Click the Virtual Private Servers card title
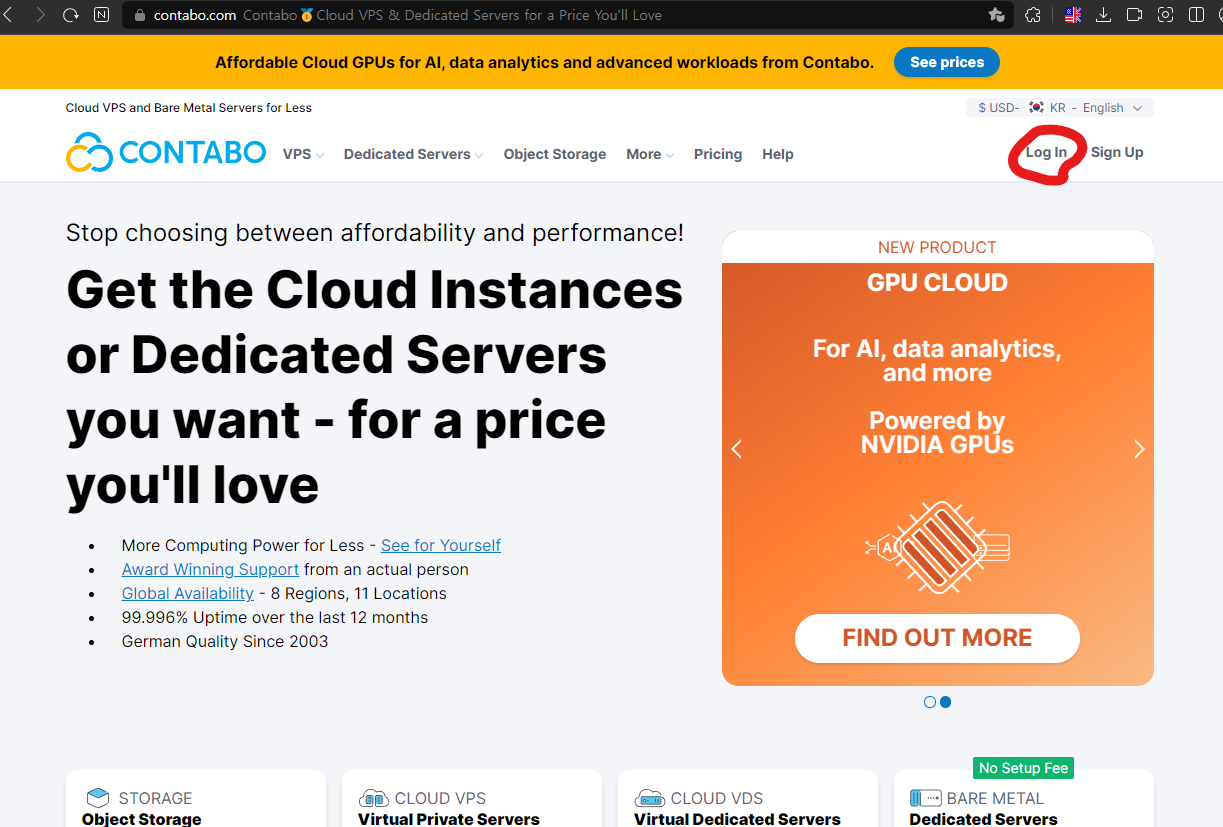The height and width of the screenshot is (827, 1223). tap(449, 819)
